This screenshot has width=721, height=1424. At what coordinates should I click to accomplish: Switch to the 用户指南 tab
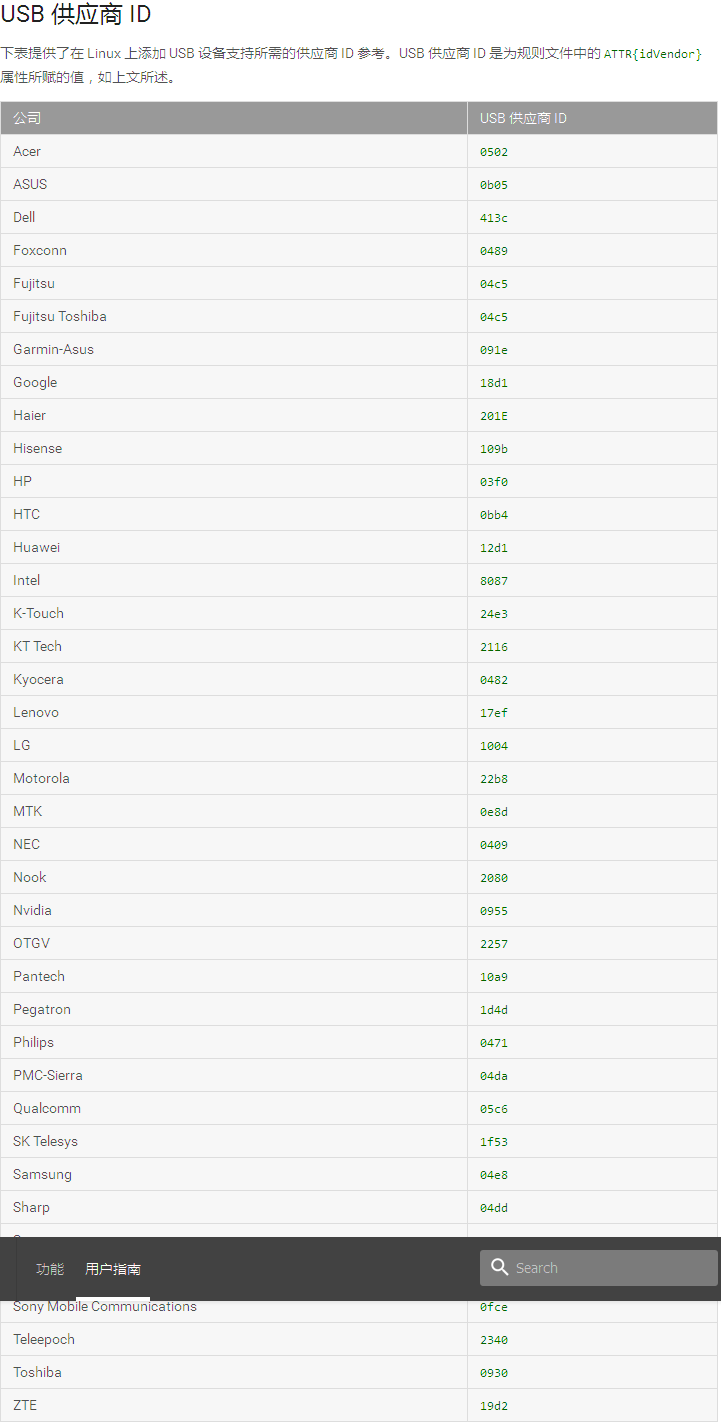[x=113, y=1269]
